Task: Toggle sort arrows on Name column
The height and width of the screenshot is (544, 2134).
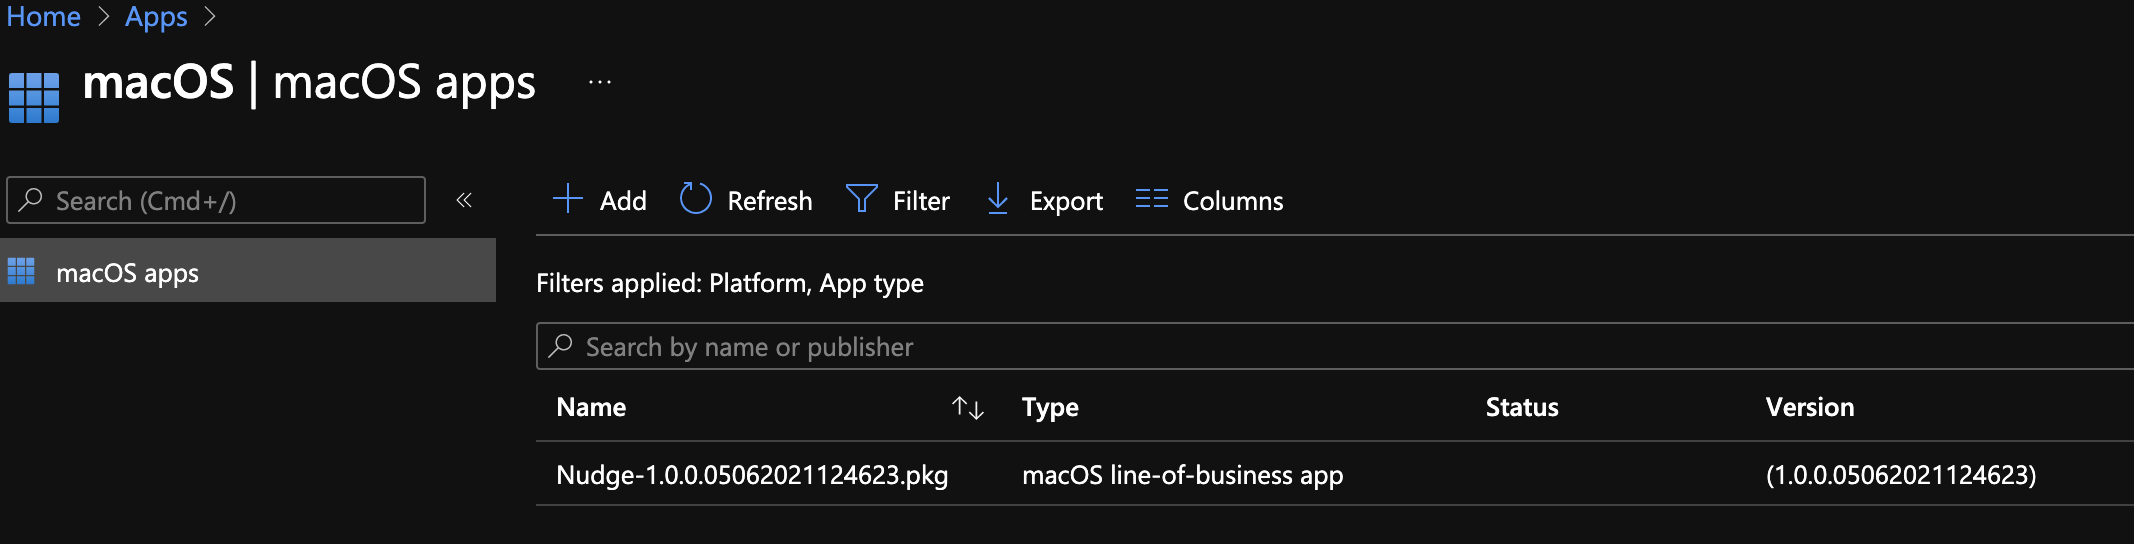Action: click(x=968, y=408)
